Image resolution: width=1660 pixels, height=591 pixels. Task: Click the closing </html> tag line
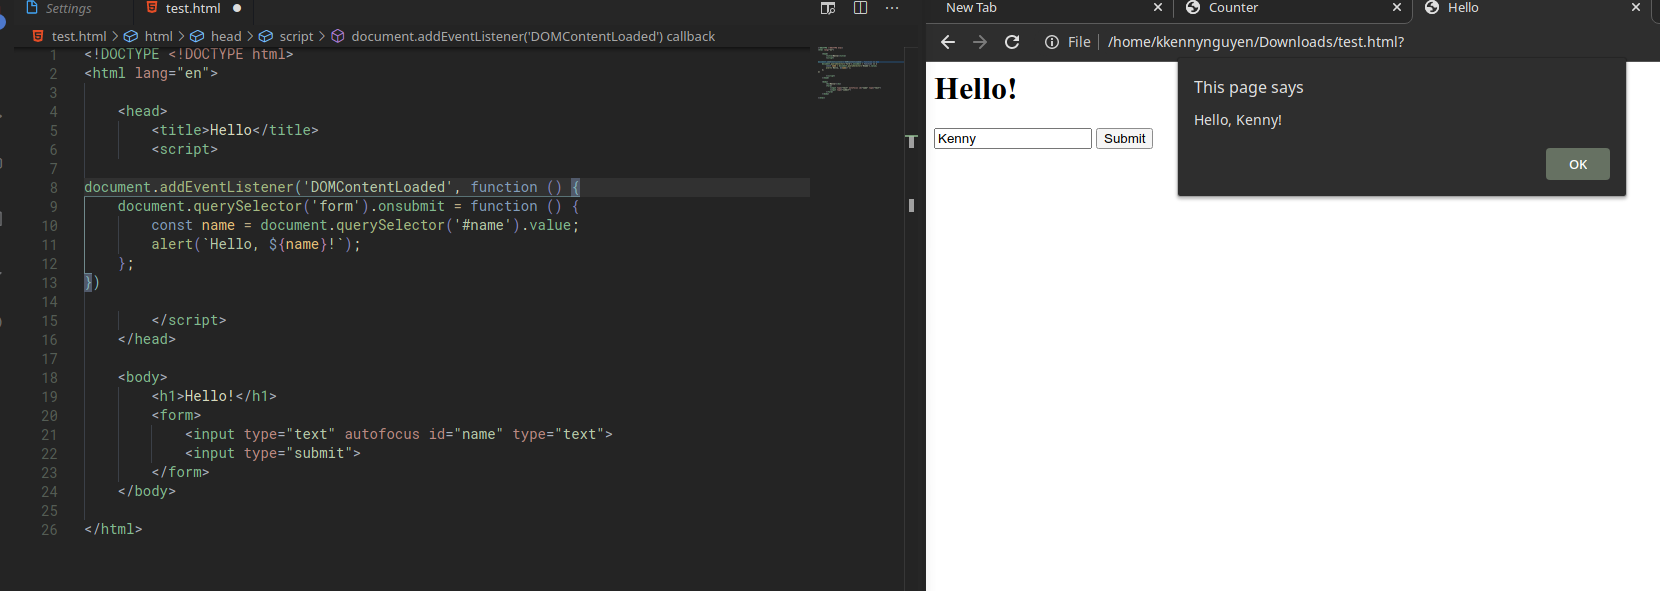pos(113,530)
